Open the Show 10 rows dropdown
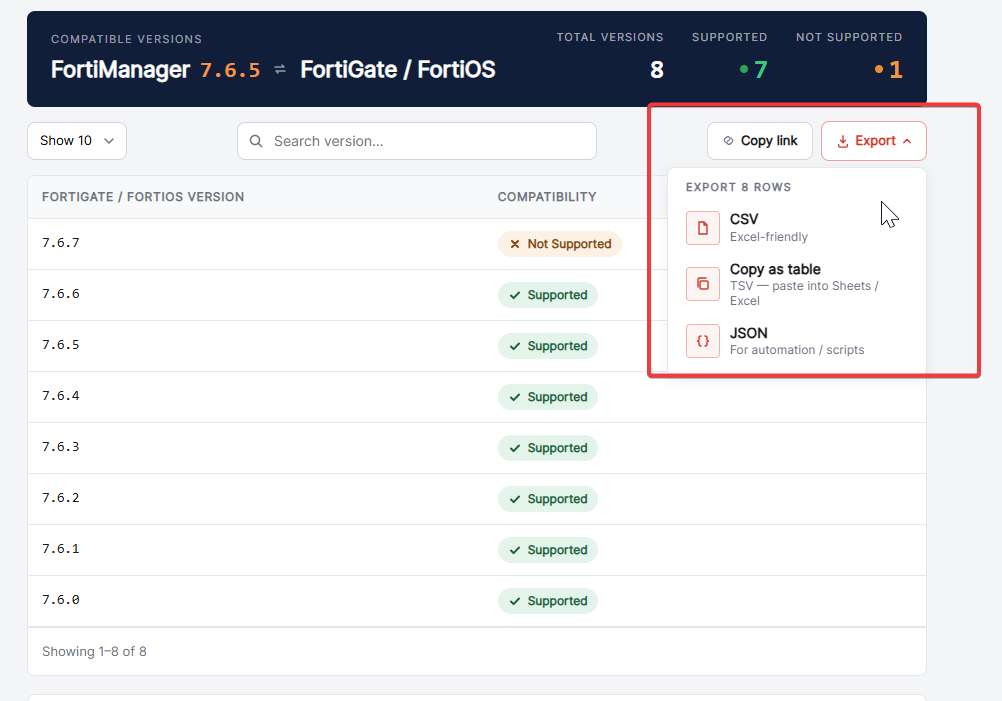The width and height of the screenshot is (1002, 701). (x=77, y=141)
